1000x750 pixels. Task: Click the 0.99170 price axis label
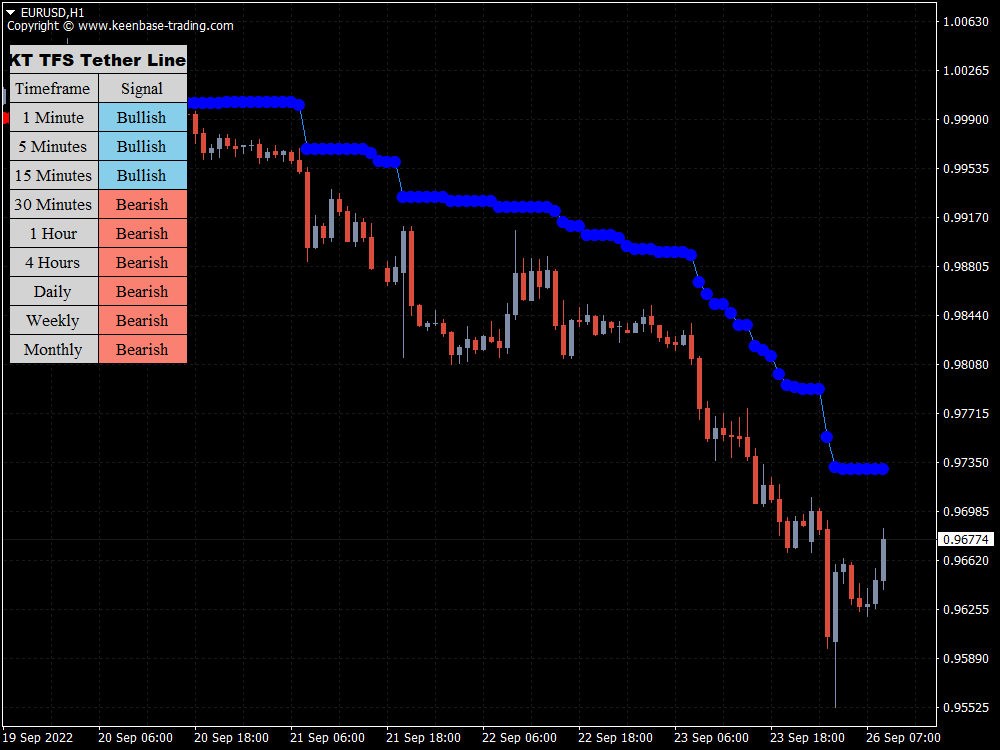[966, 217]
